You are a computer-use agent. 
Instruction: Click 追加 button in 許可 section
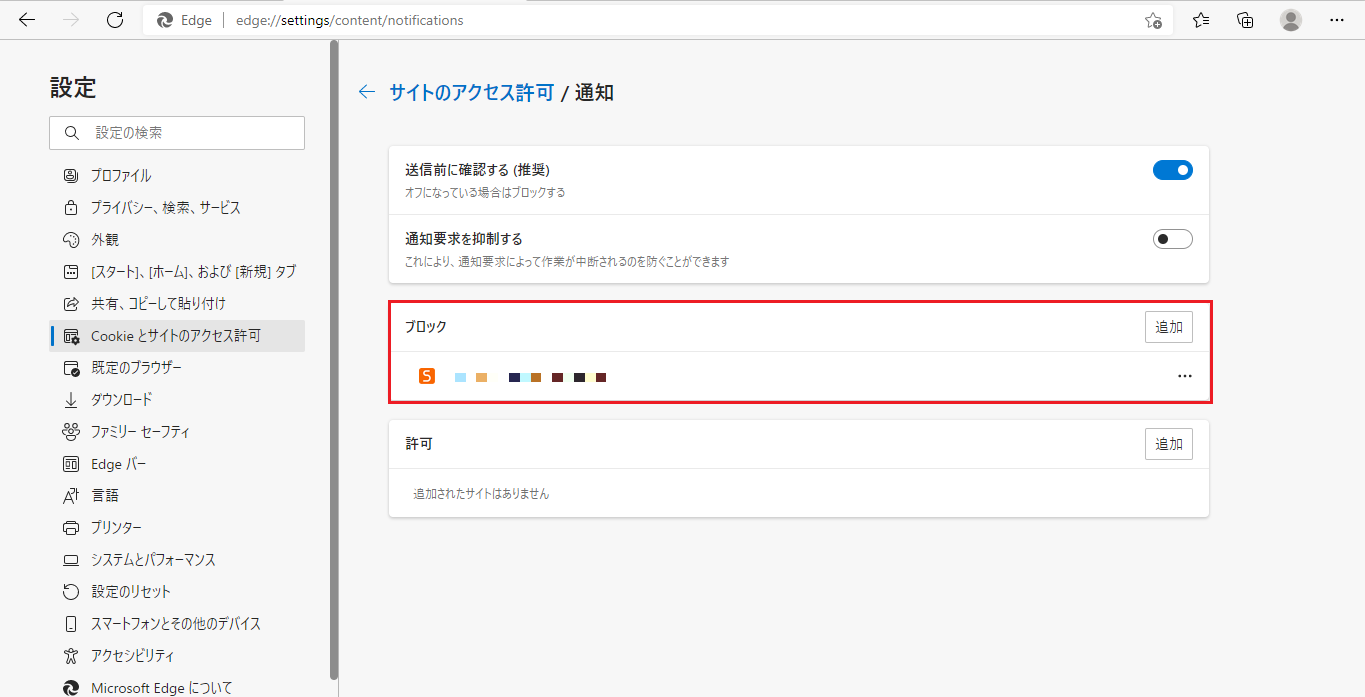coord(1168,444)
